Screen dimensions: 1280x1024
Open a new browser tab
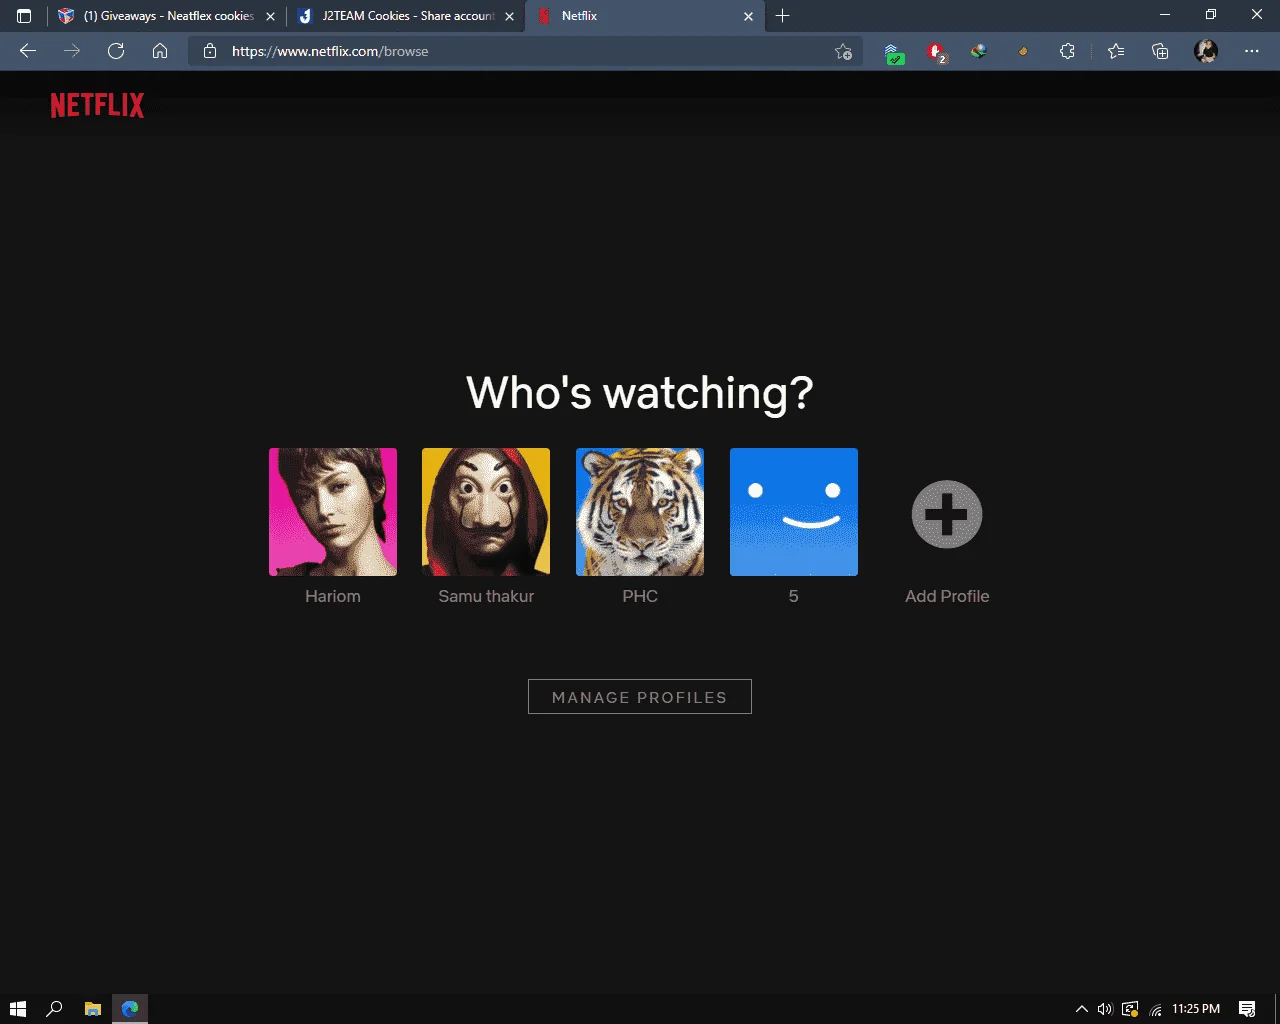pos(783,16)
